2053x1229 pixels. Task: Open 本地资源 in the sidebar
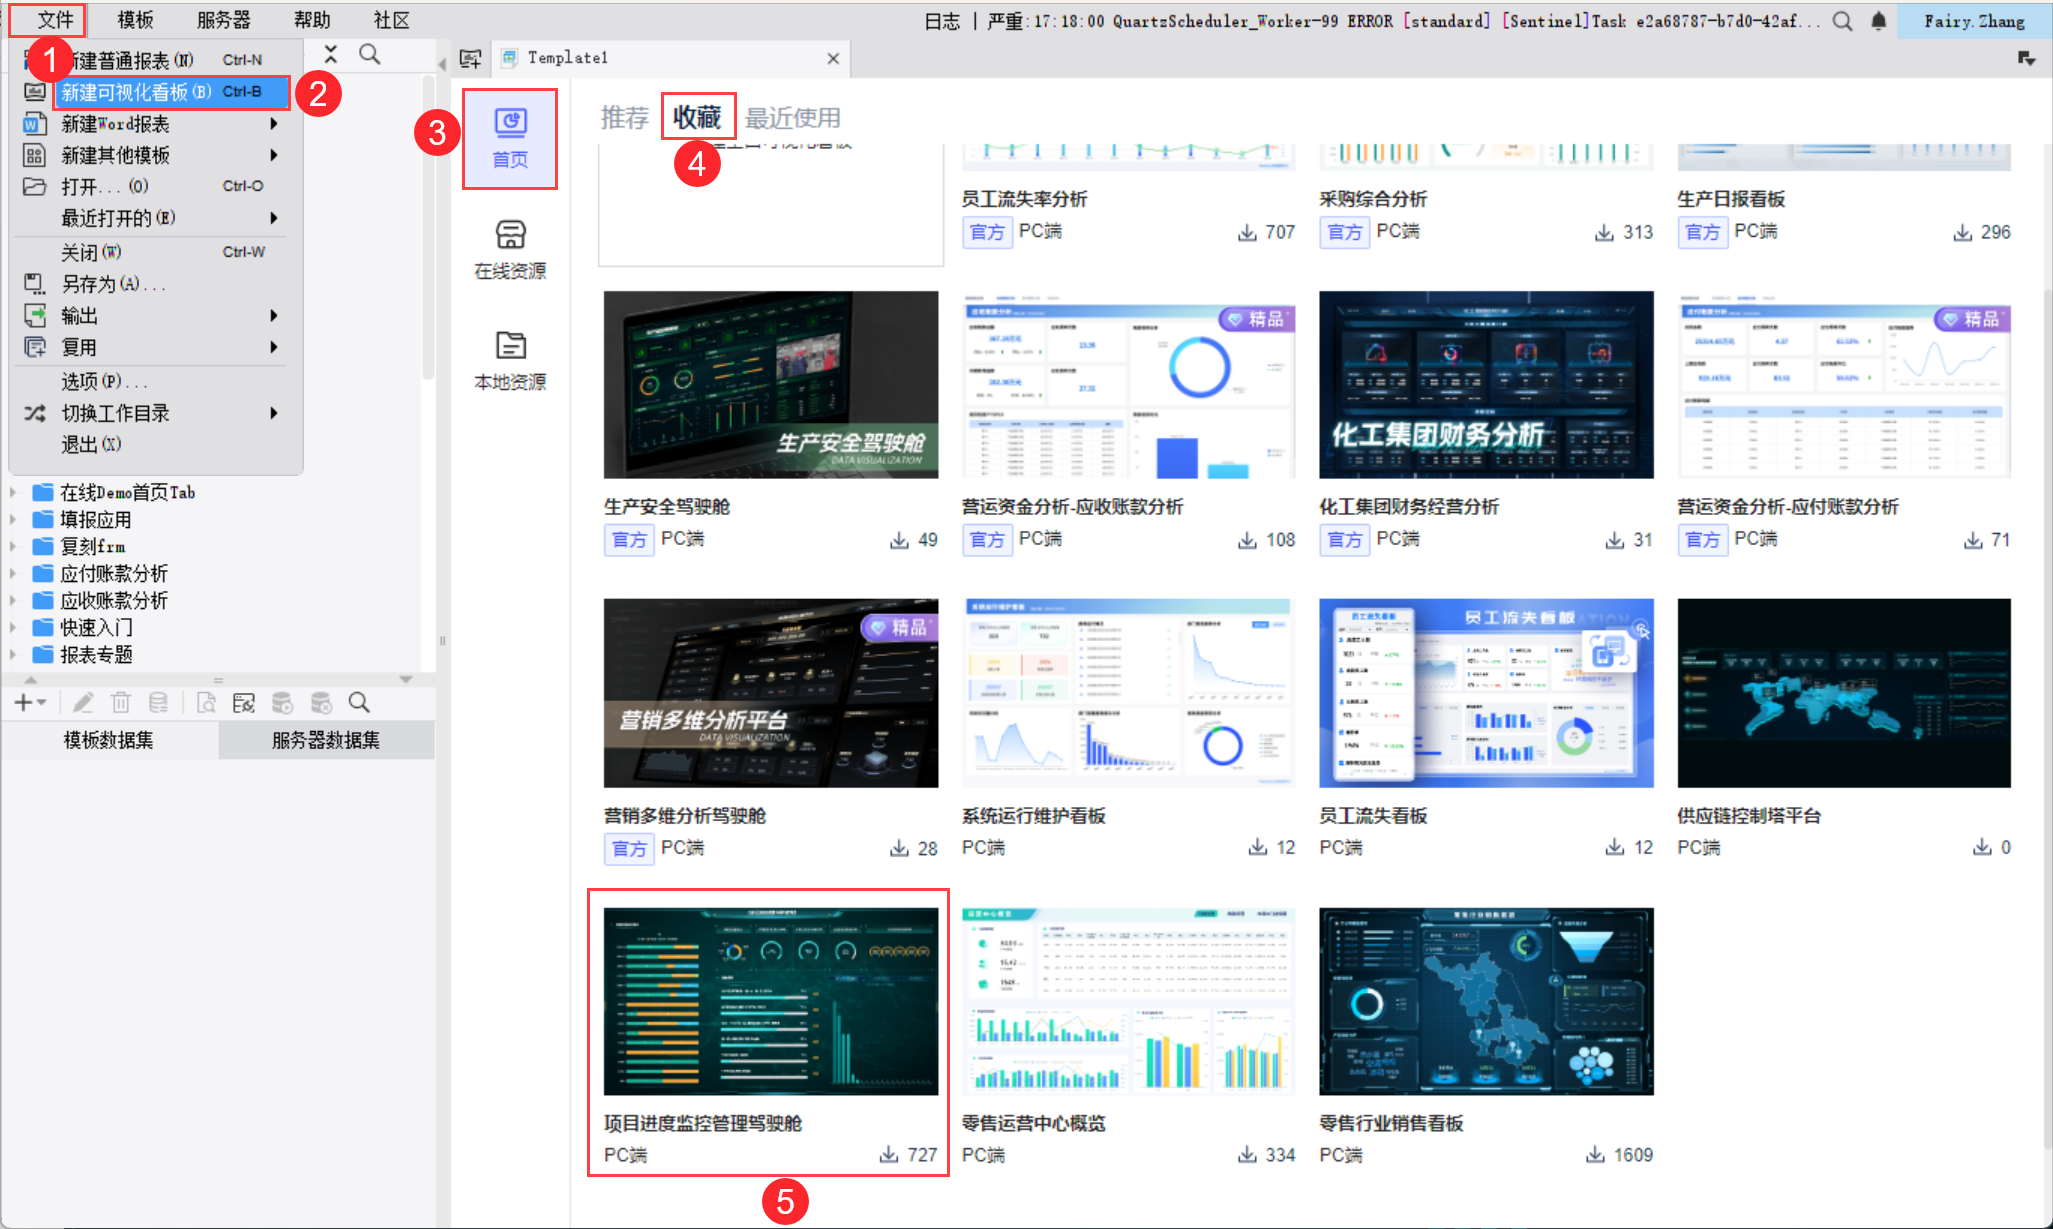[510, 360]
